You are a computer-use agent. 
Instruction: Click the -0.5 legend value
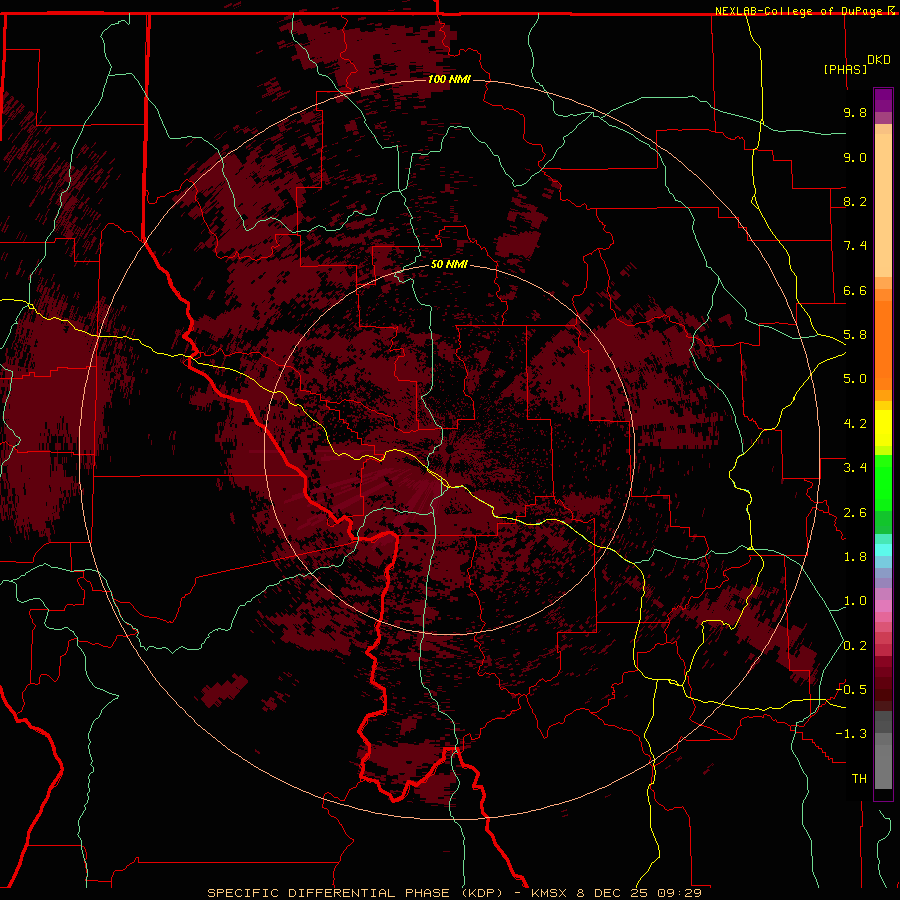[851, 690]
